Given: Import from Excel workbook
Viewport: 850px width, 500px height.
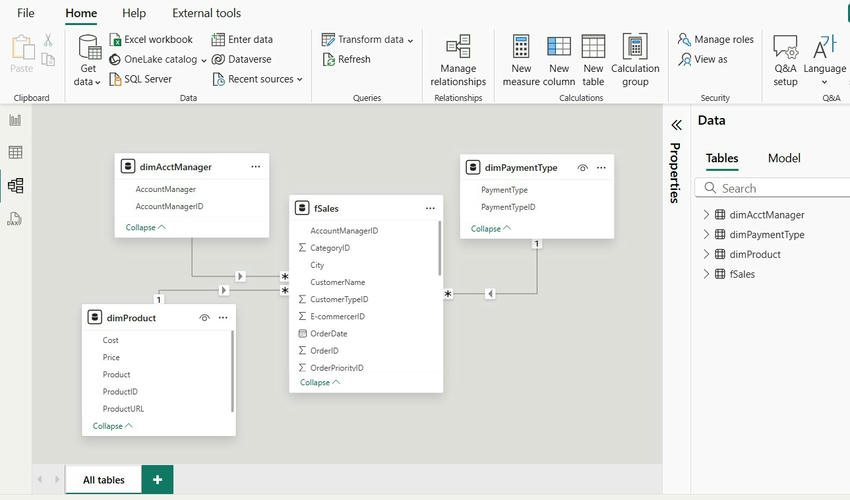Looking at the screenshot, I should pos(151,40).
